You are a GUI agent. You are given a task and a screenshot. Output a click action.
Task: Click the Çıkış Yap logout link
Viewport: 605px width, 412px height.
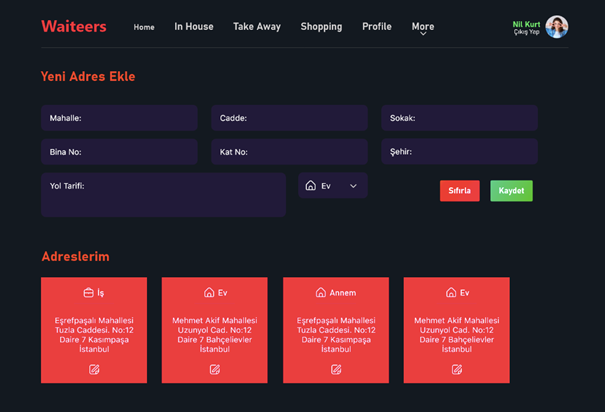tap(526, 33)
